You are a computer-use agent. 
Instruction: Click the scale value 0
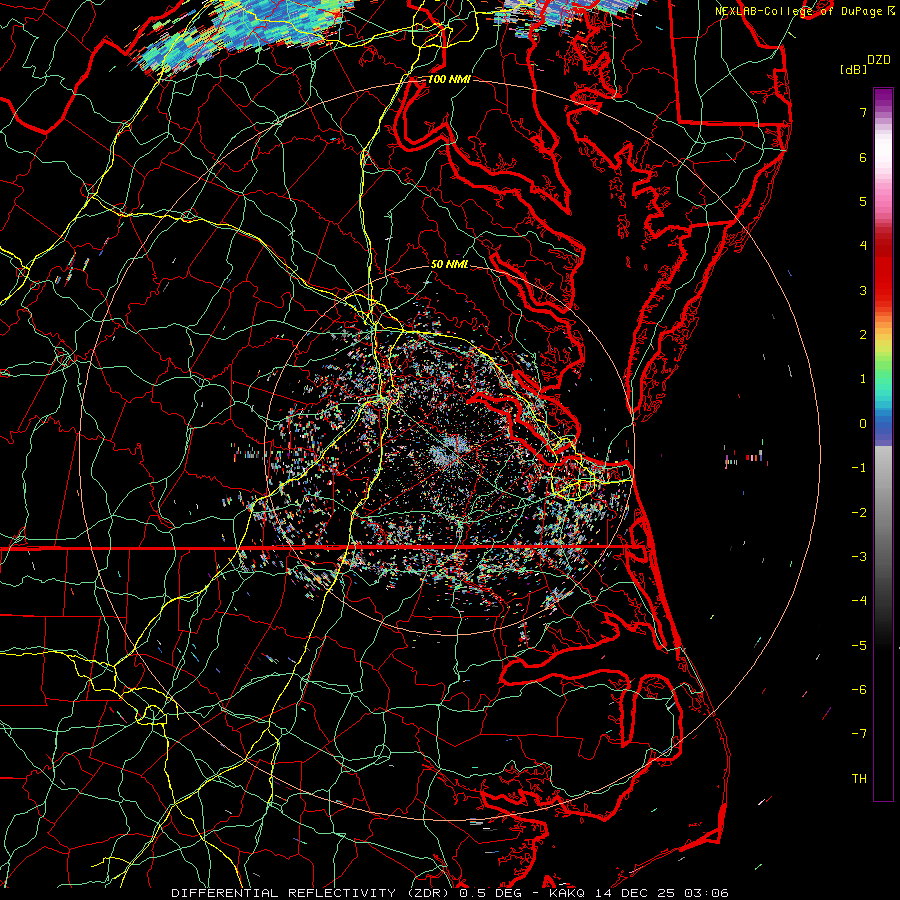[x=863, y=424]
